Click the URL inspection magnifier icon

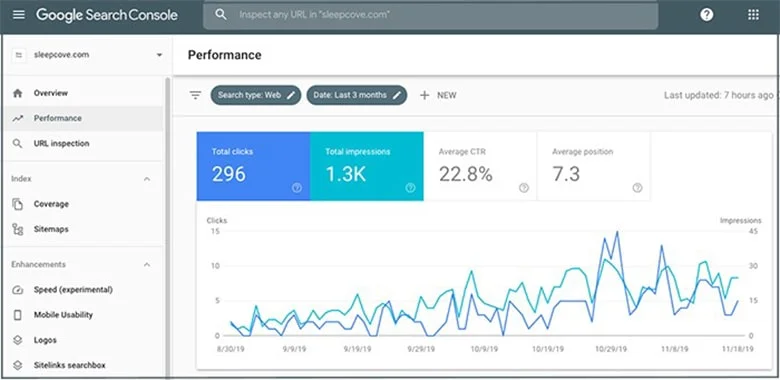[17, 144]
